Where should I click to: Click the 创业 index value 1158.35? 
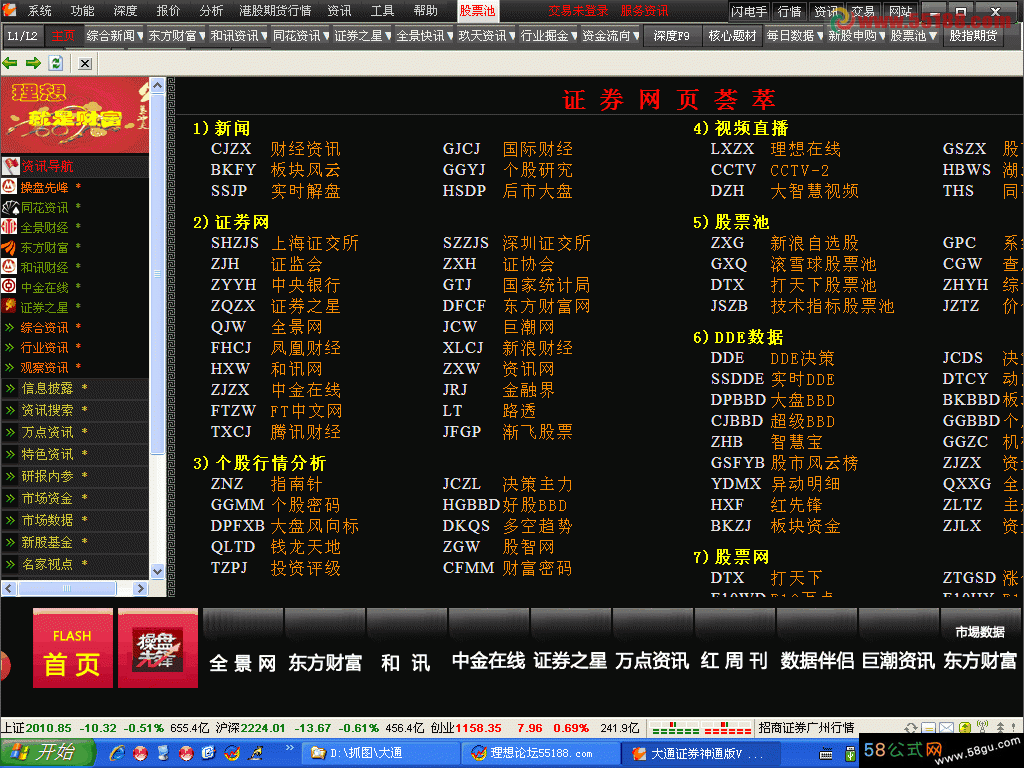[478, 728]
